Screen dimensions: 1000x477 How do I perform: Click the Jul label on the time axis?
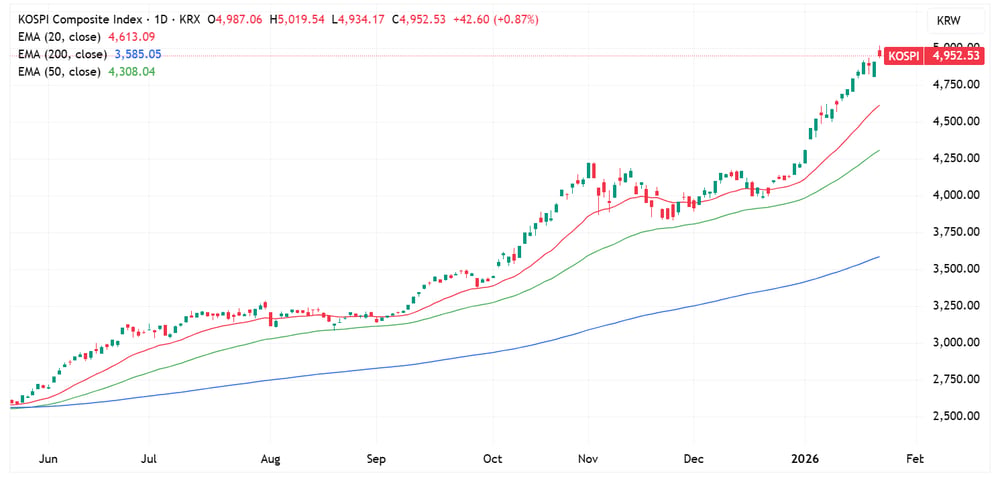[x=149, y=459]
